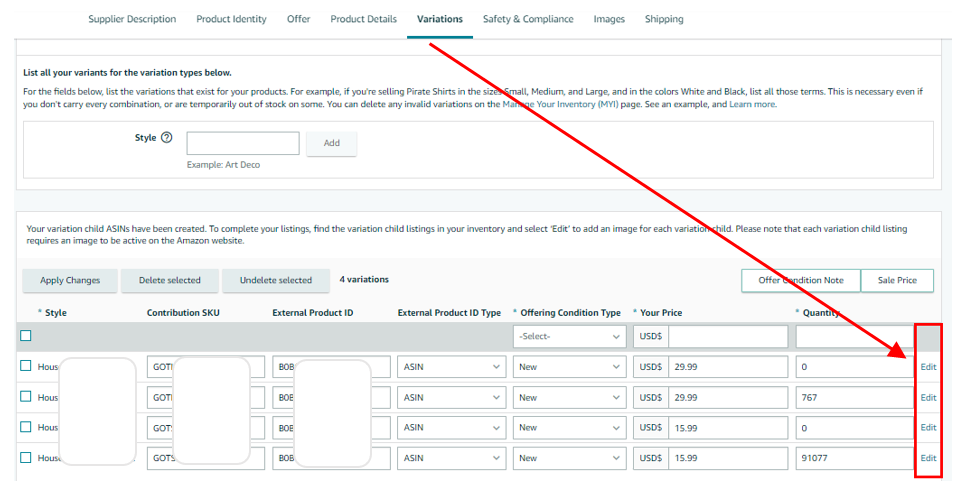
Task: Click the Your Price column header
Action: 661,313
